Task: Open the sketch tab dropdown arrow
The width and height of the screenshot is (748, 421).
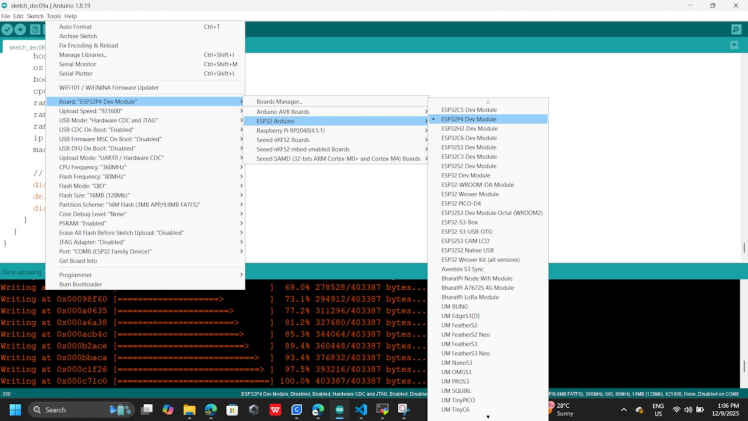Action: coord(734,45)
